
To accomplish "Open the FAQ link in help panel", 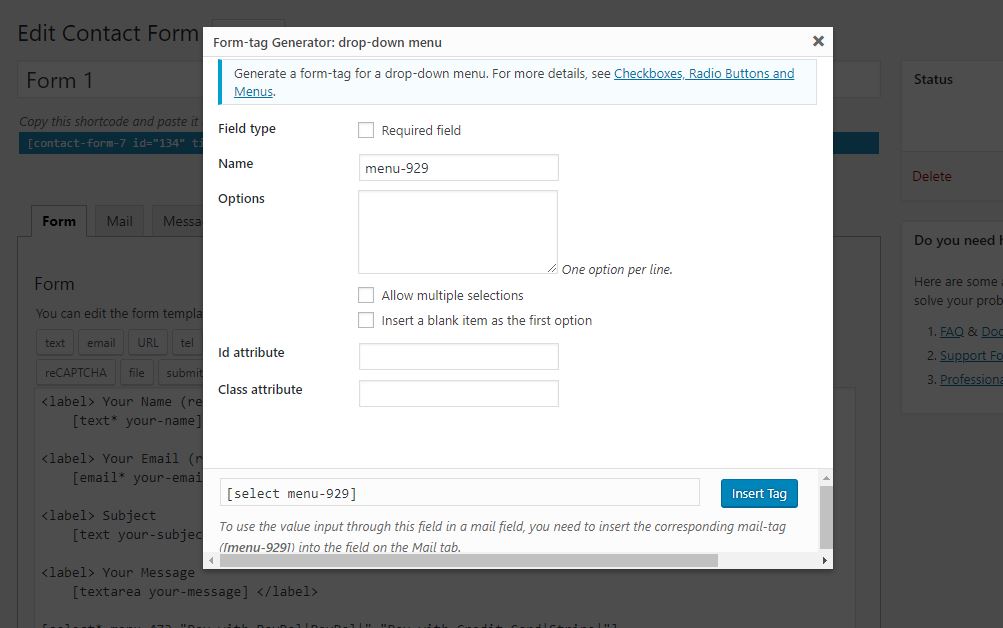I will 951,331.
